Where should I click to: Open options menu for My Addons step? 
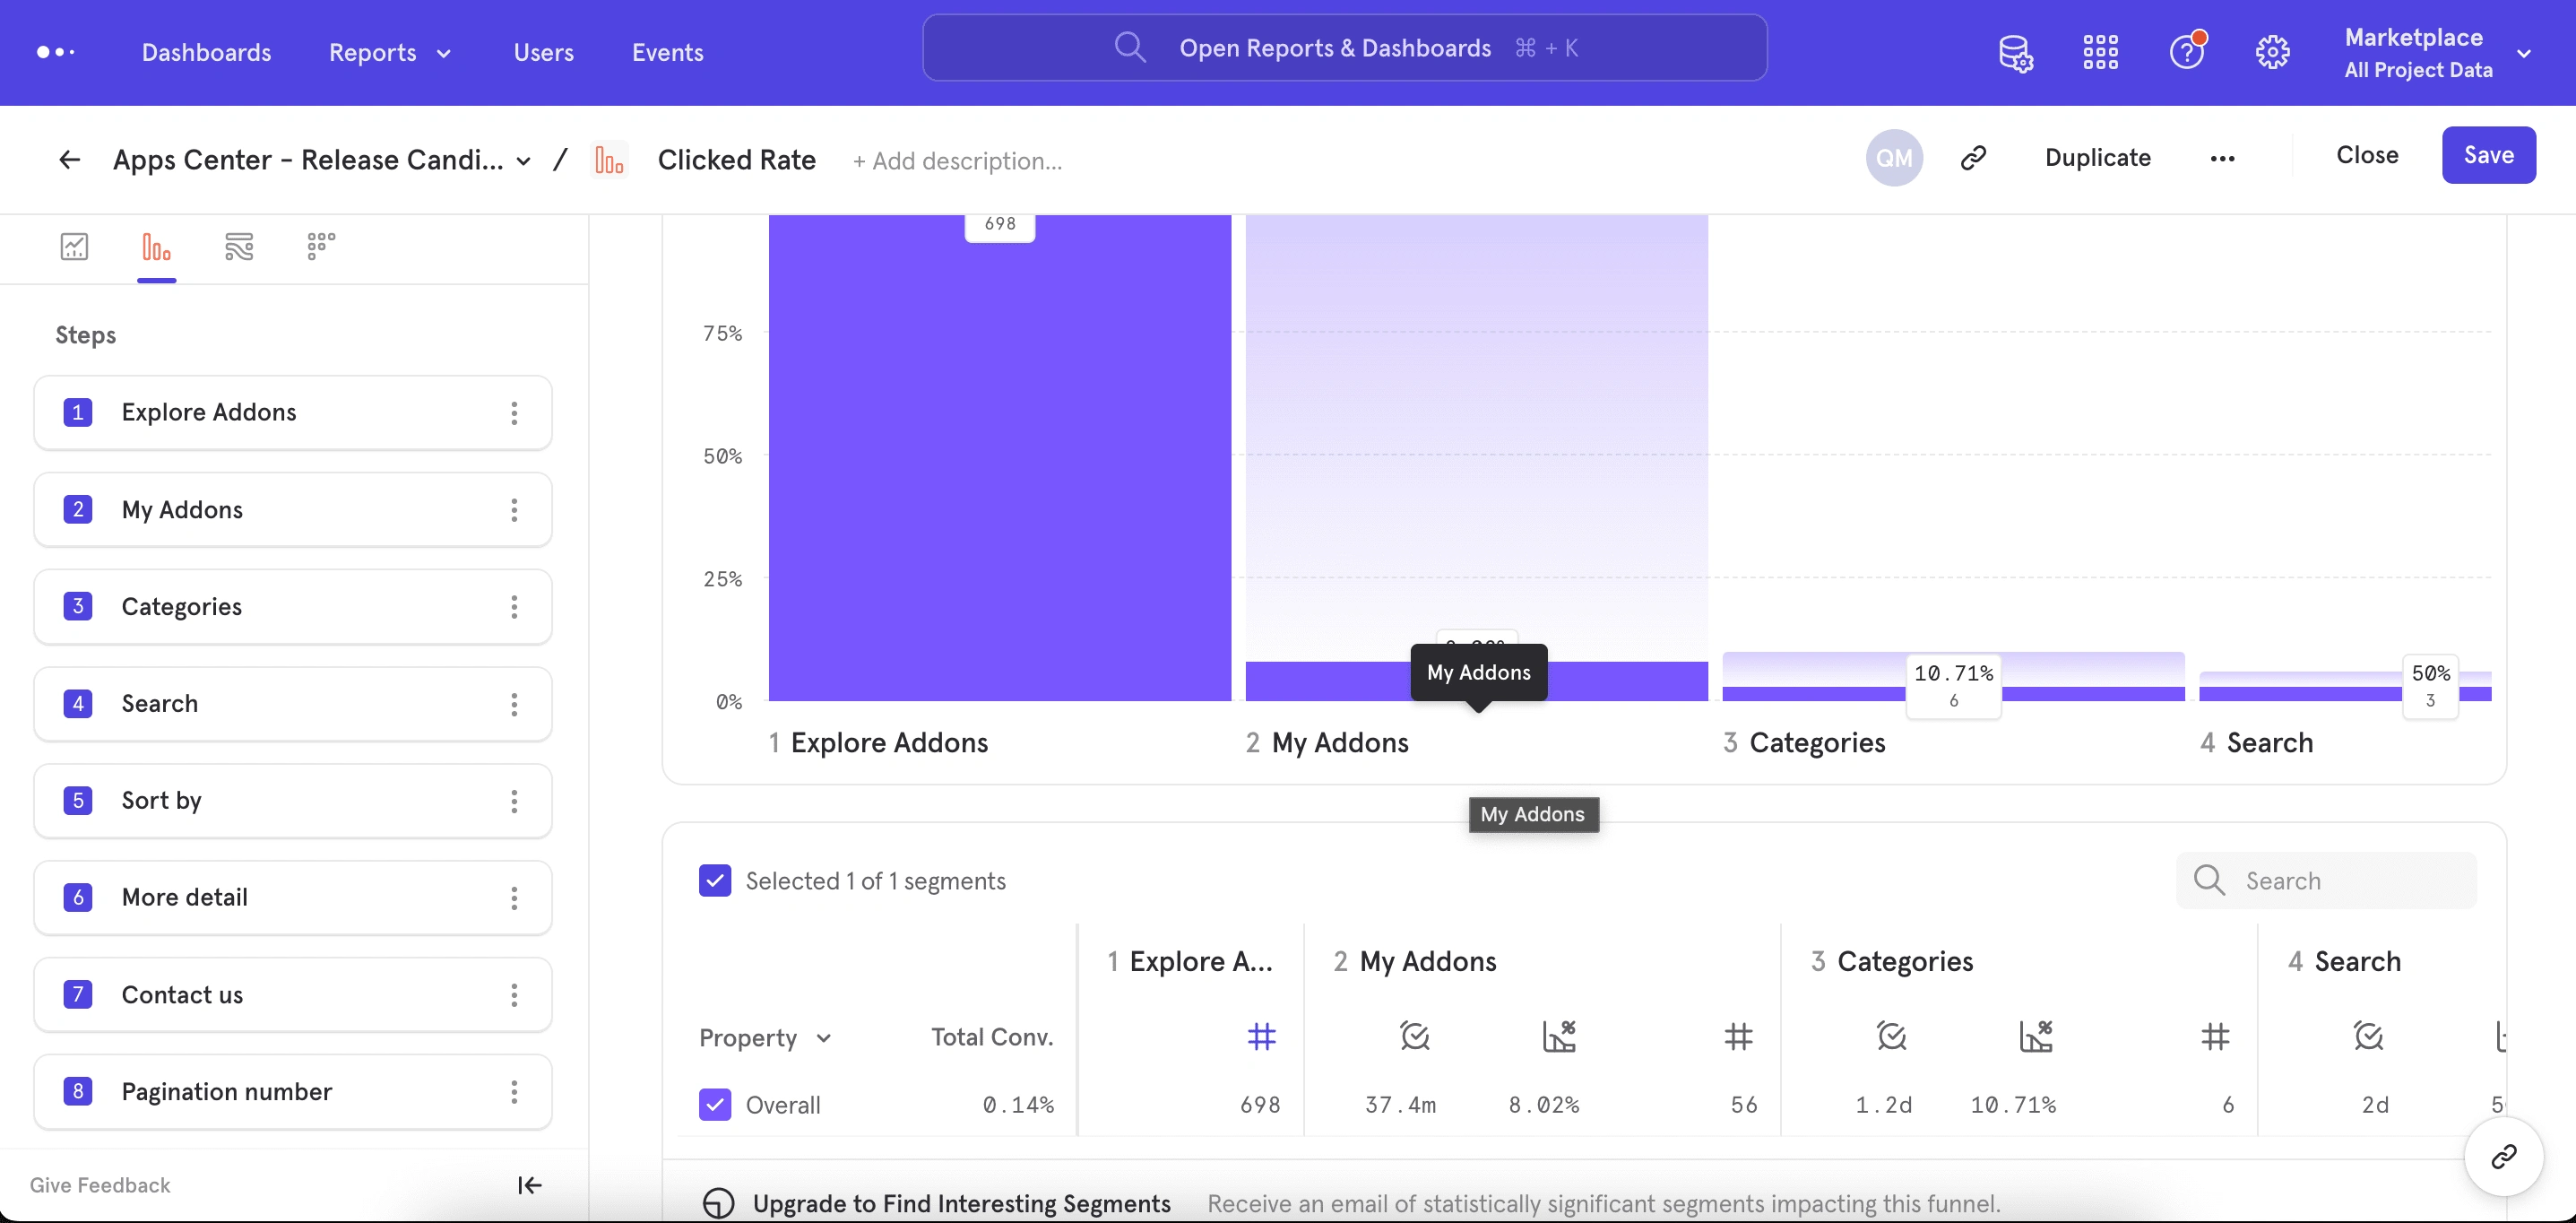[514, 510]
